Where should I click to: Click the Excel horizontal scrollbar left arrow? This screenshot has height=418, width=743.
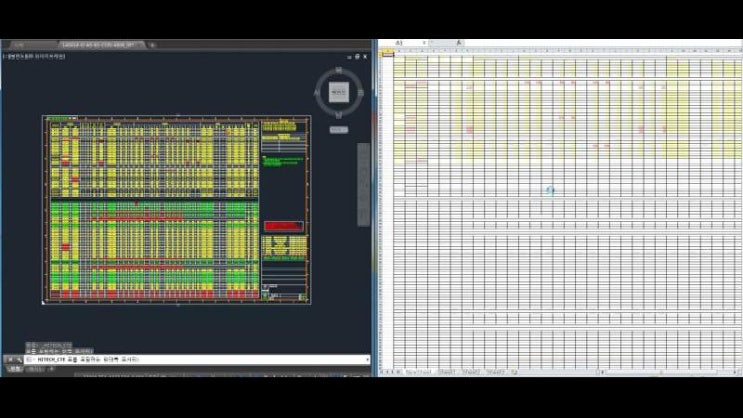pos(603,373)
